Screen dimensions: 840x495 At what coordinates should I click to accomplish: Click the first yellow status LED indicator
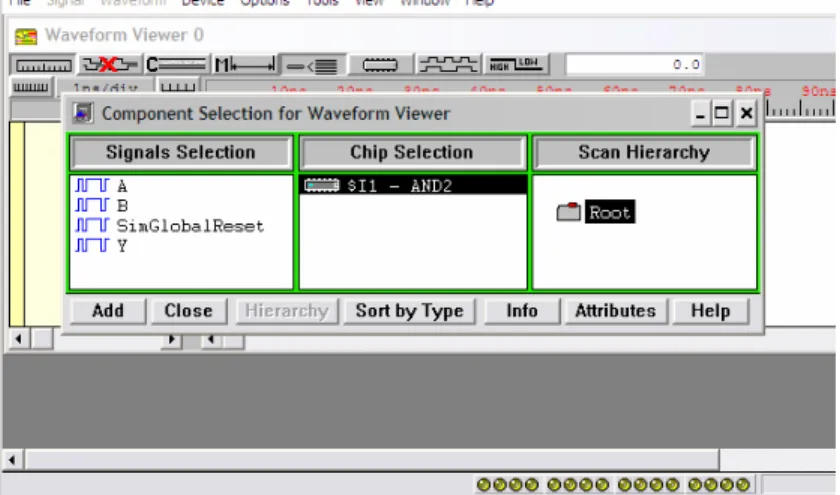(483, 485)
